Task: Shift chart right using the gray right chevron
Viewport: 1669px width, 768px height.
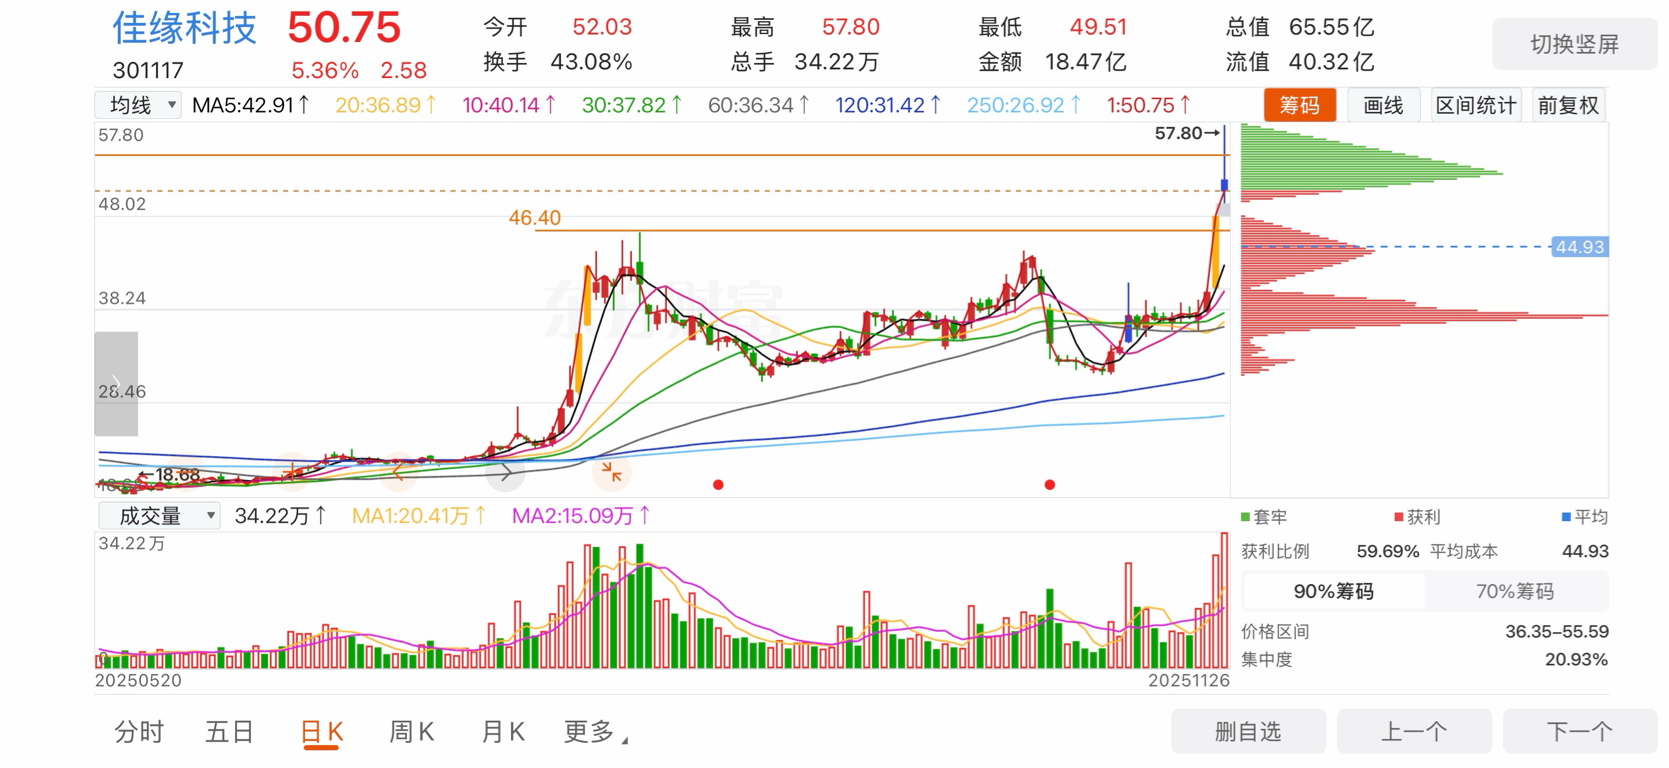Action: 506,472
